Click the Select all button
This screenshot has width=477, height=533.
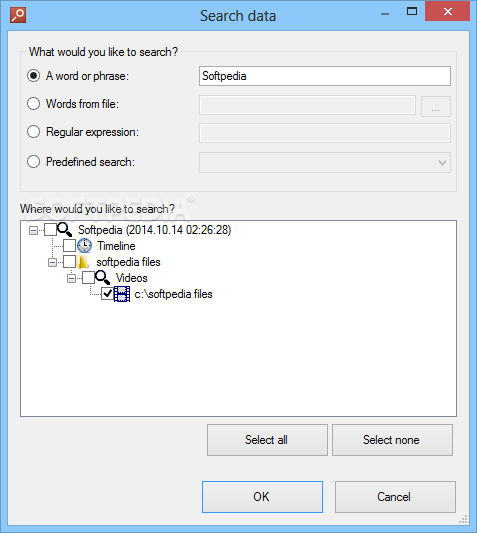pyautogui.click(x=267, y=440)
